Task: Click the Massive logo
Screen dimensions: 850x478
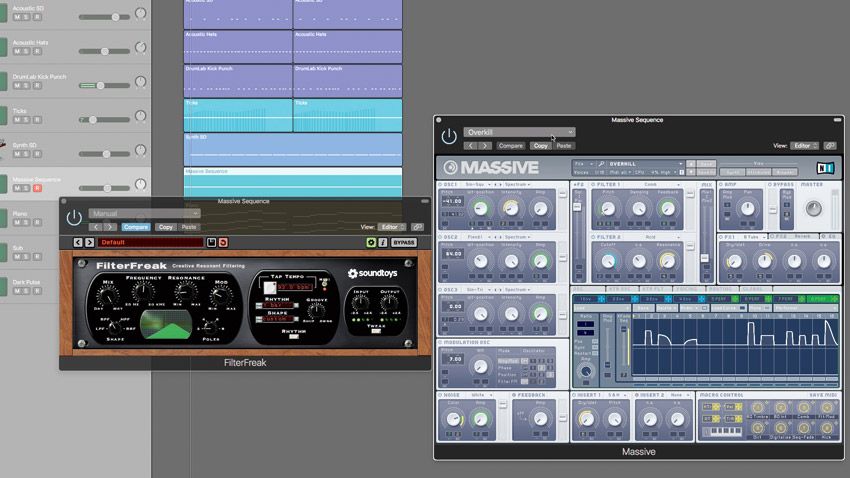Action: pos(492,167)
